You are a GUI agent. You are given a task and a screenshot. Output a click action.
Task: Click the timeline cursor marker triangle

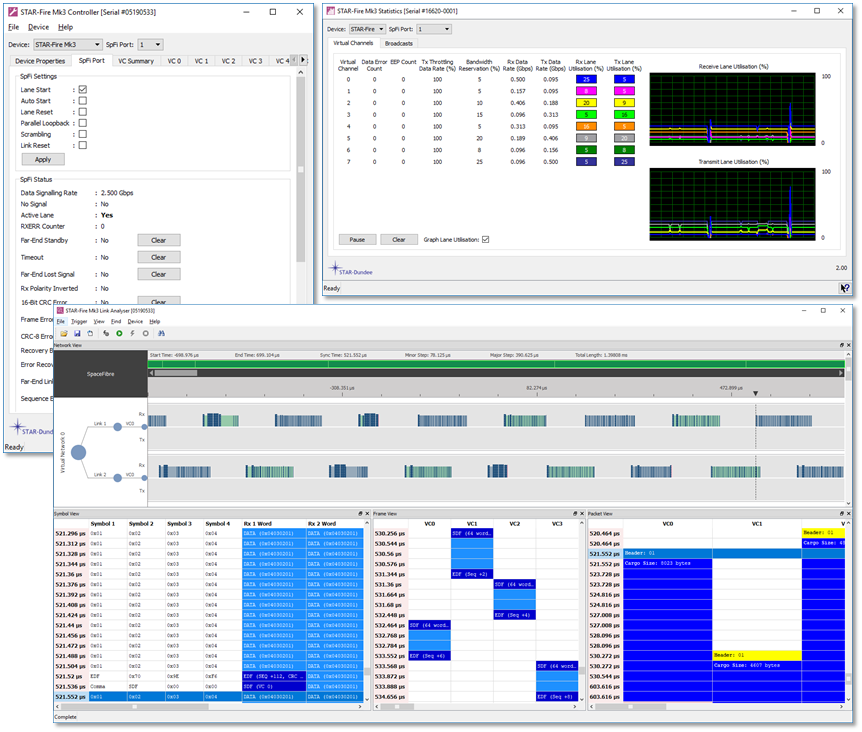point(755,393)
